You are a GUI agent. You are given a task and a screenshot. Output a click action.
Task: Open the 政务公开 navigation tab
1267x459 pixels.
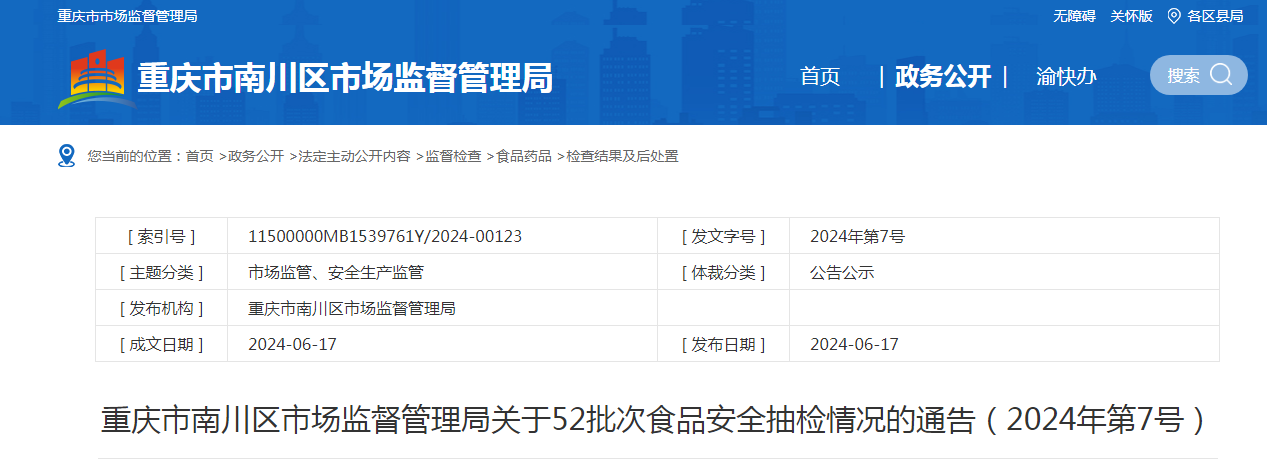(943, 77)
